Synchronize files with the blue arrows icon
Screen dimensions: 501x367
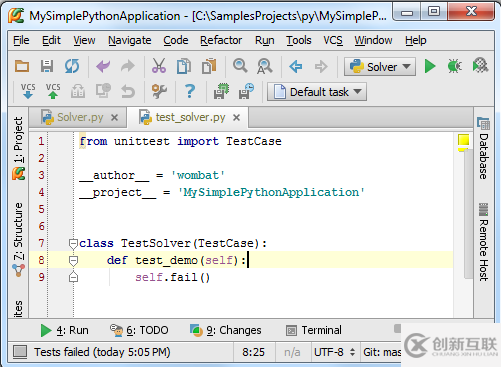72,66
